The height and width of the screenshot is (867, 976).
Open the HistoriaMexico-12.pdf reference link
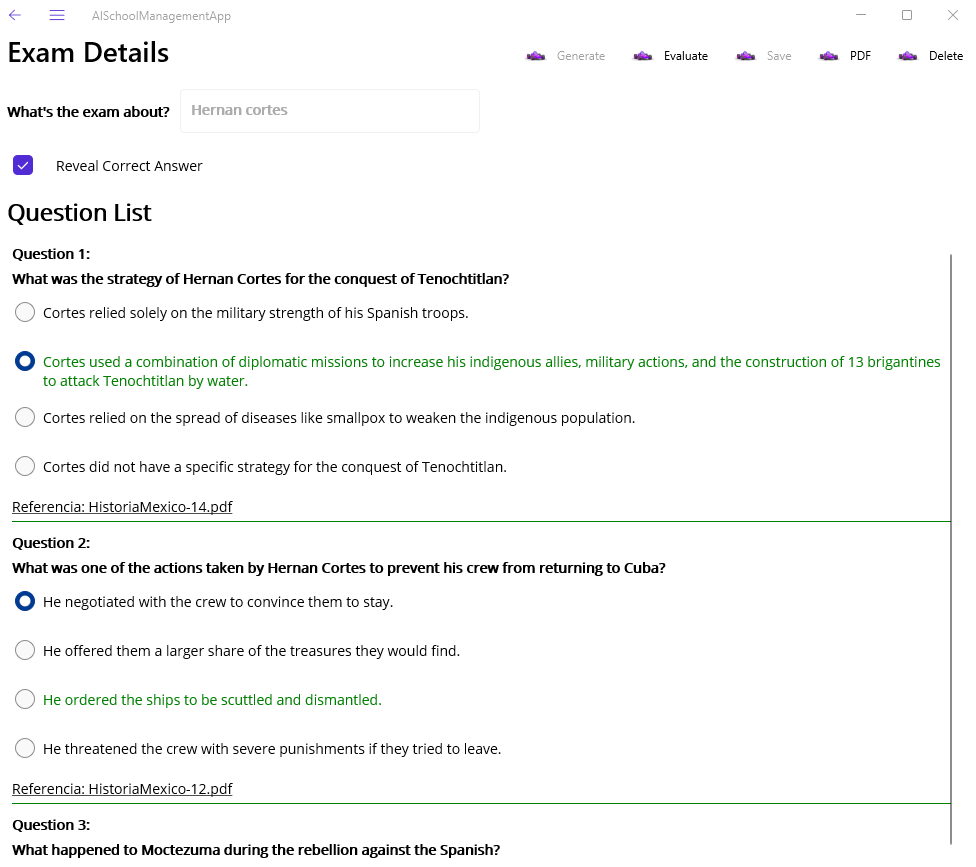[x=122, y=789]
